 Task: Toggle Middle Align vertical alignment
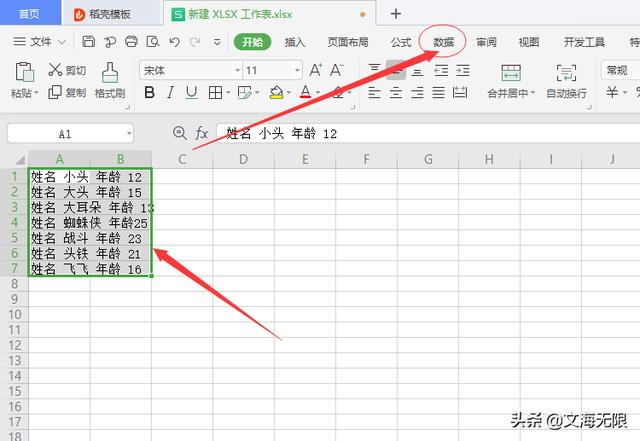pos(396,70)
